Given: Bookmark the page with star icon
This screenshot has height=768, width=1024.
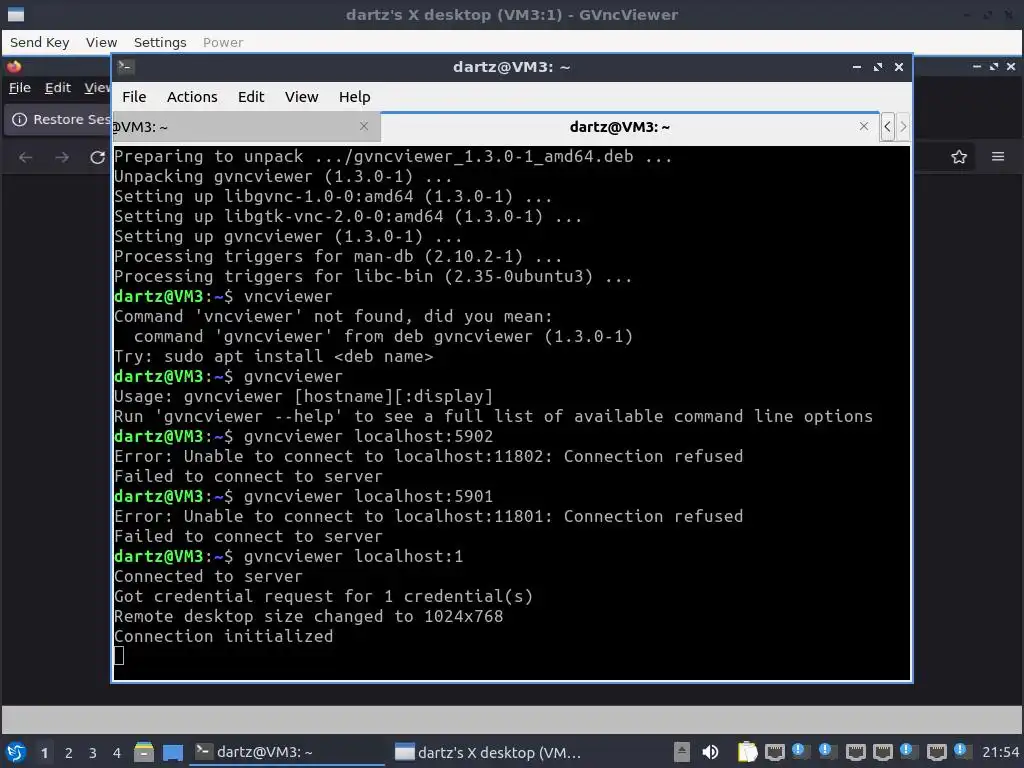Looking at the screenshot, I should pyautogui.click(x=959, y=157).
